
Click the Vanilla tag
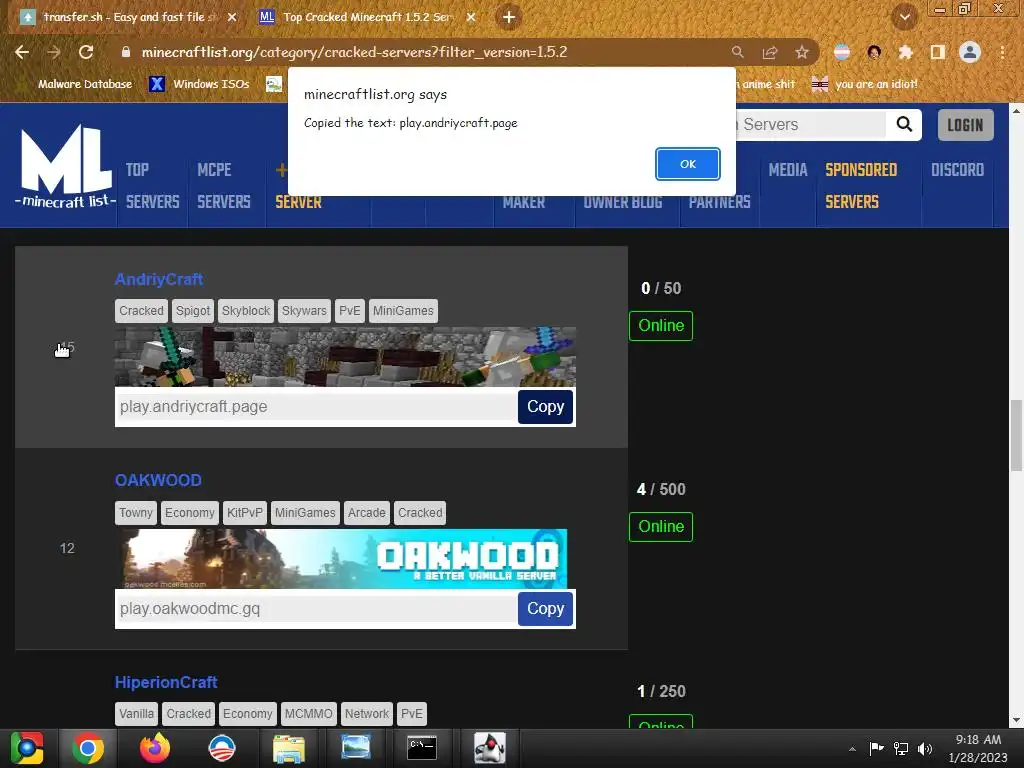coord(136,714)
